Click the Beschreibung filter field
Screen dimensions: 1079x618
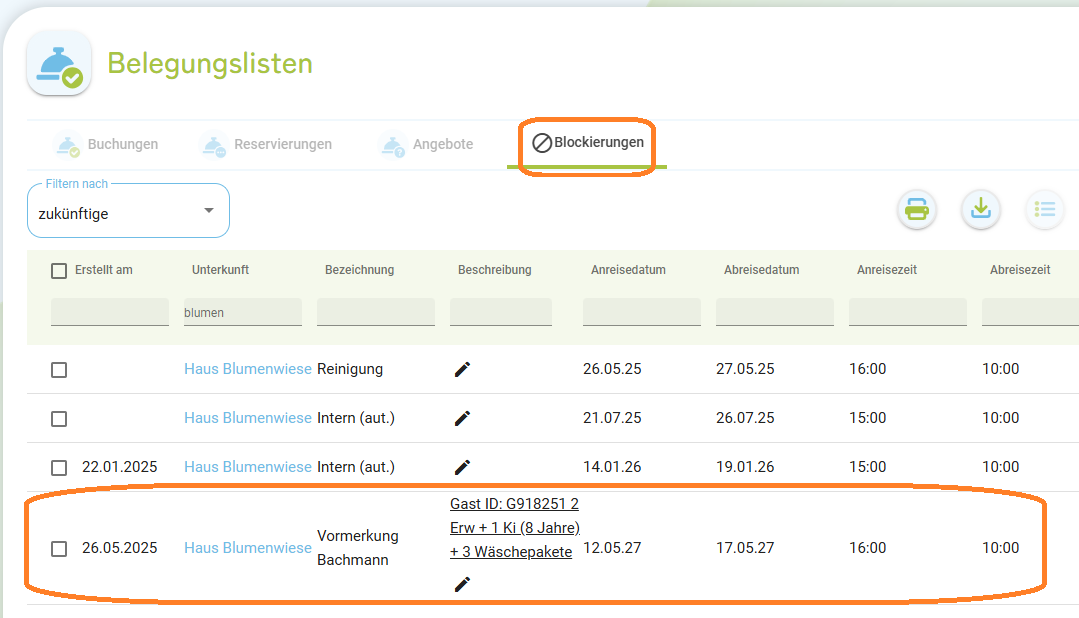point(501,312)
